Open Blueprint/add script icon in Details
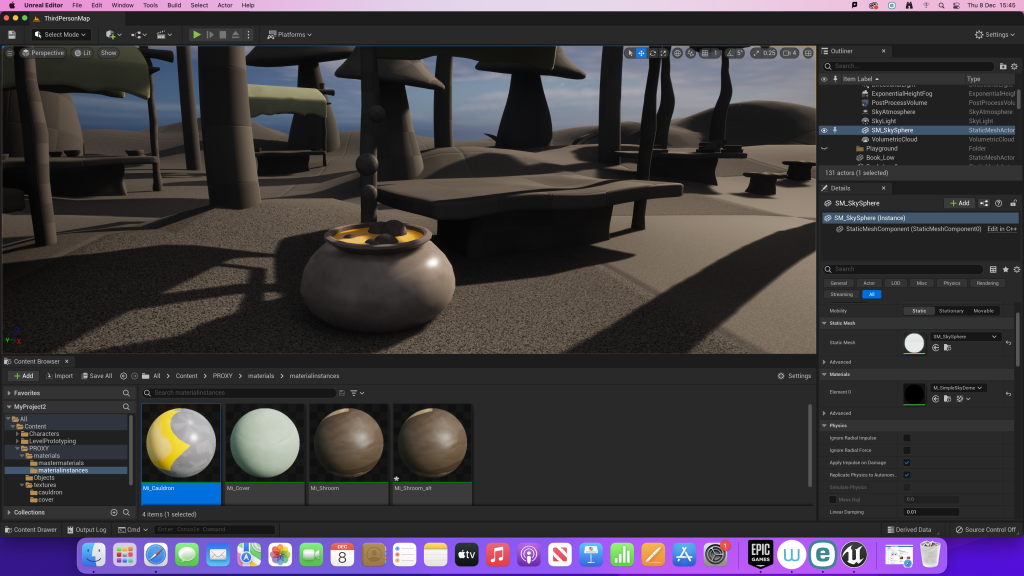 (x=984, y=203)
